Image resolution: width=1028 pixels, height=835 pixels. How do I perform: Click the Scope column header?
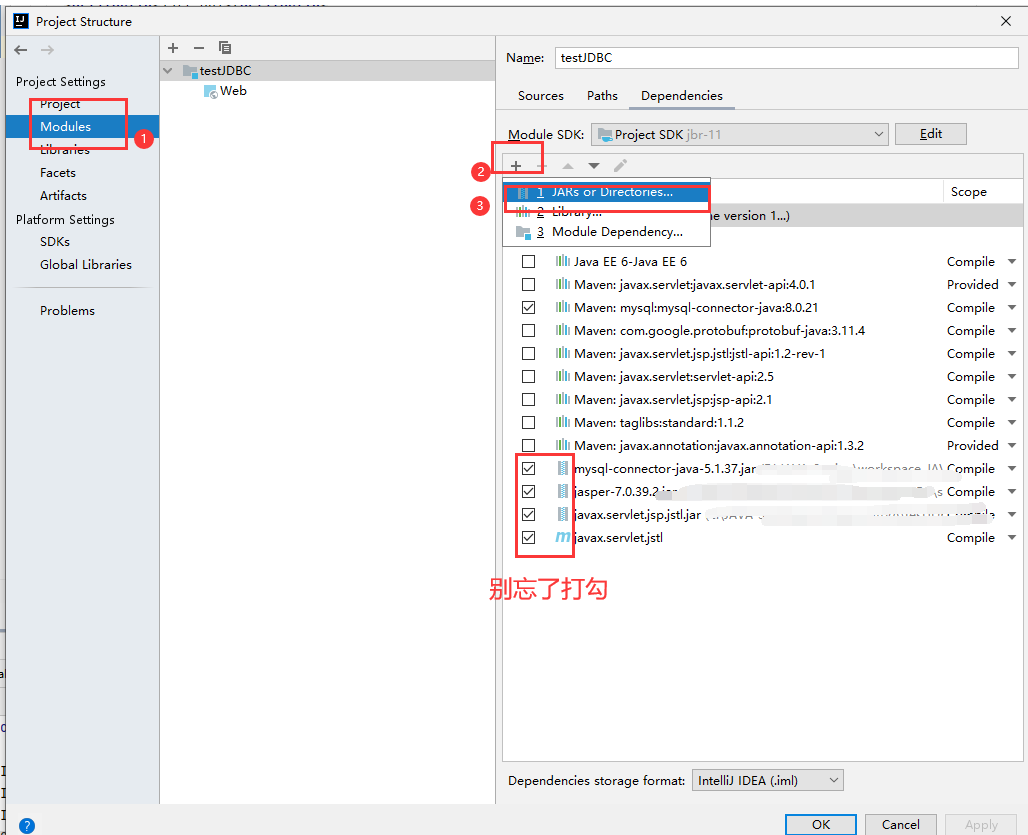968,192
